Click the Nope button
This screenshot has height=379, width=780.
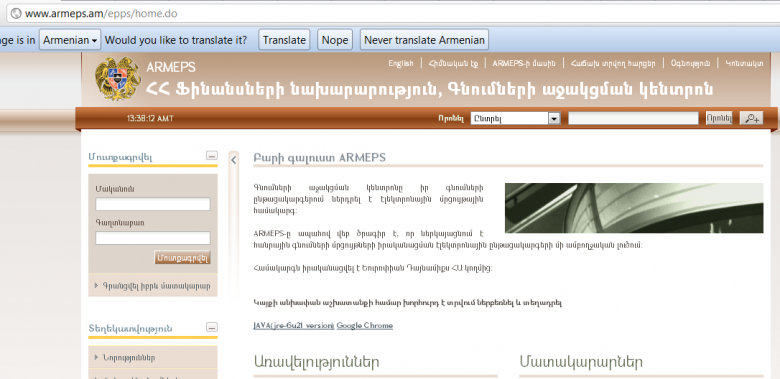coord(335,40)
